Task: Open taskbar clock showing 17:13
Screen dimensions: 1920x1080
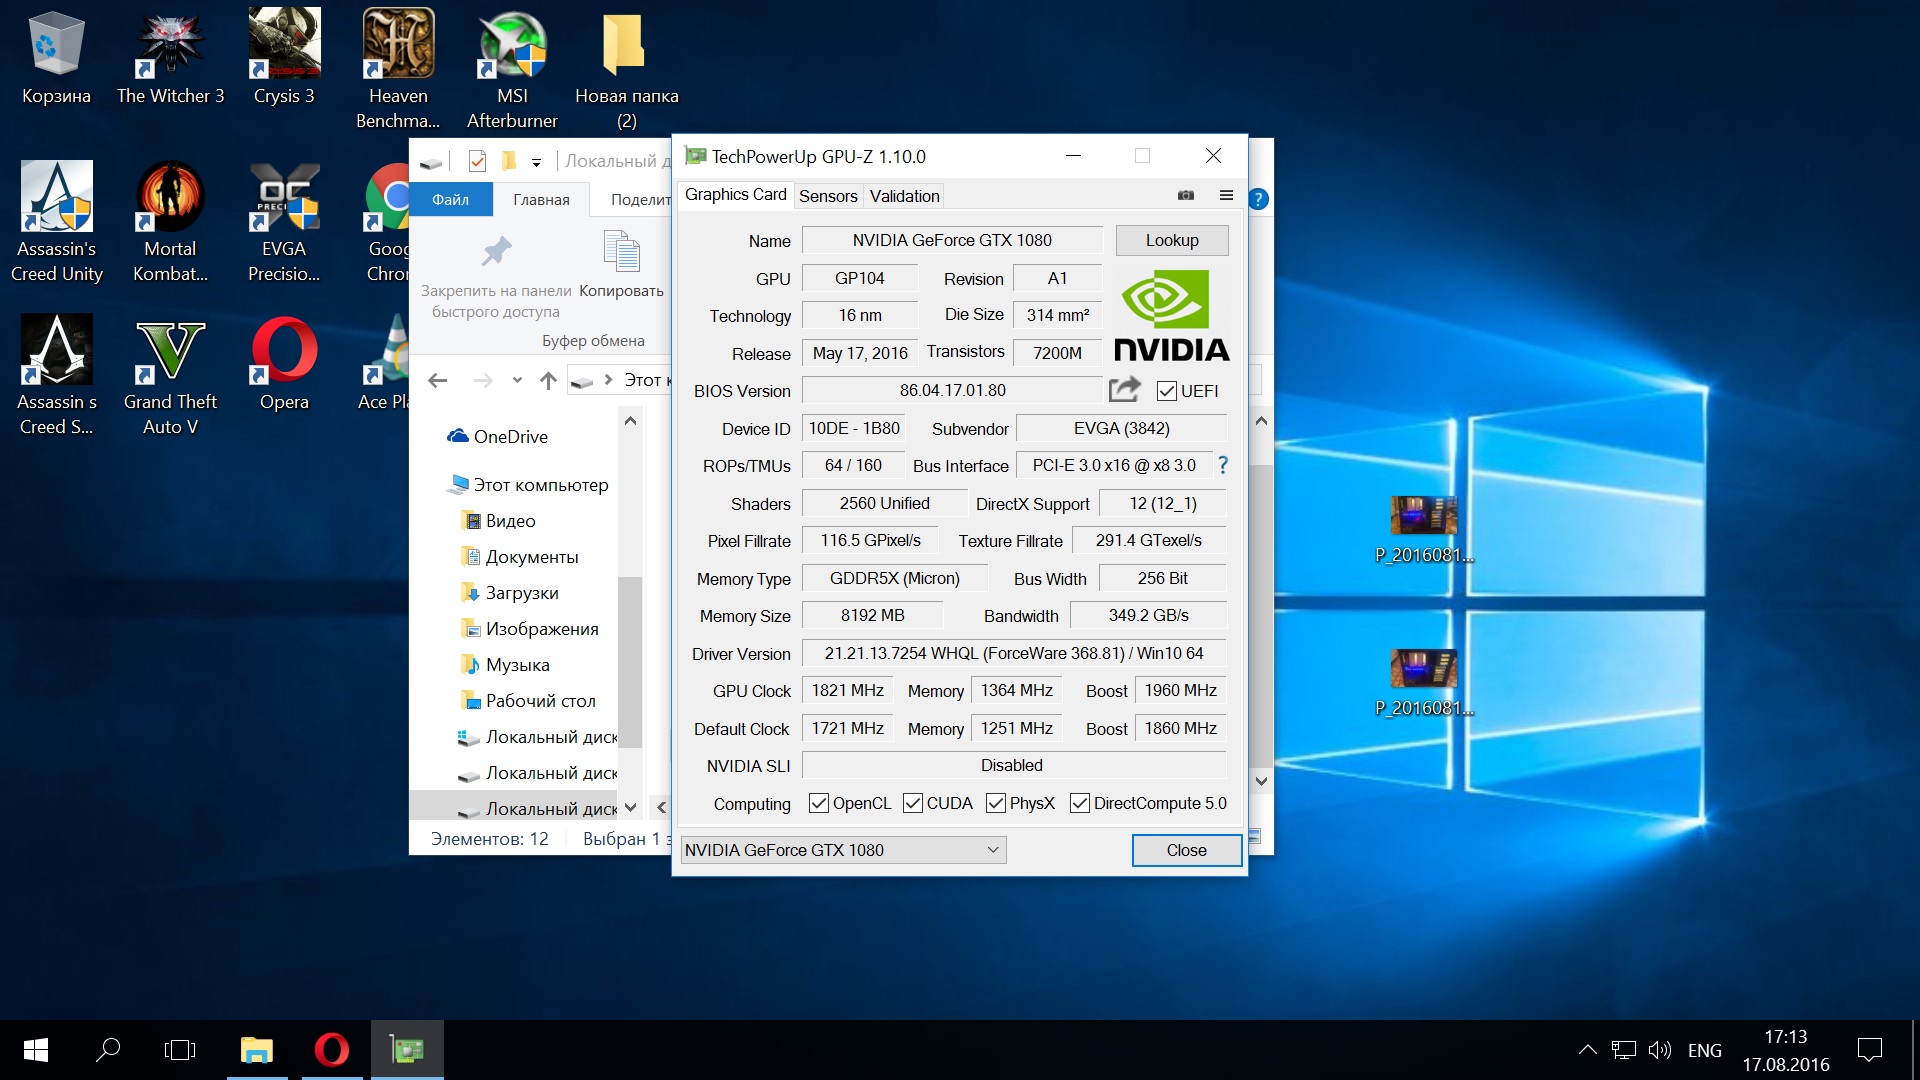Action: (1786, 1050)
